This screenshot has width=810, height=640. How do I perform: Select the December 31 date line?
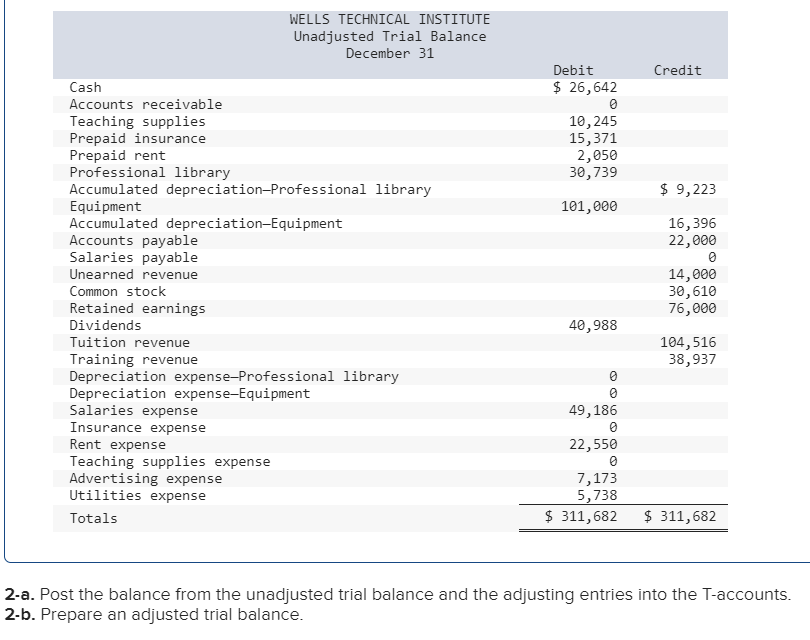(x=390, y=52)
